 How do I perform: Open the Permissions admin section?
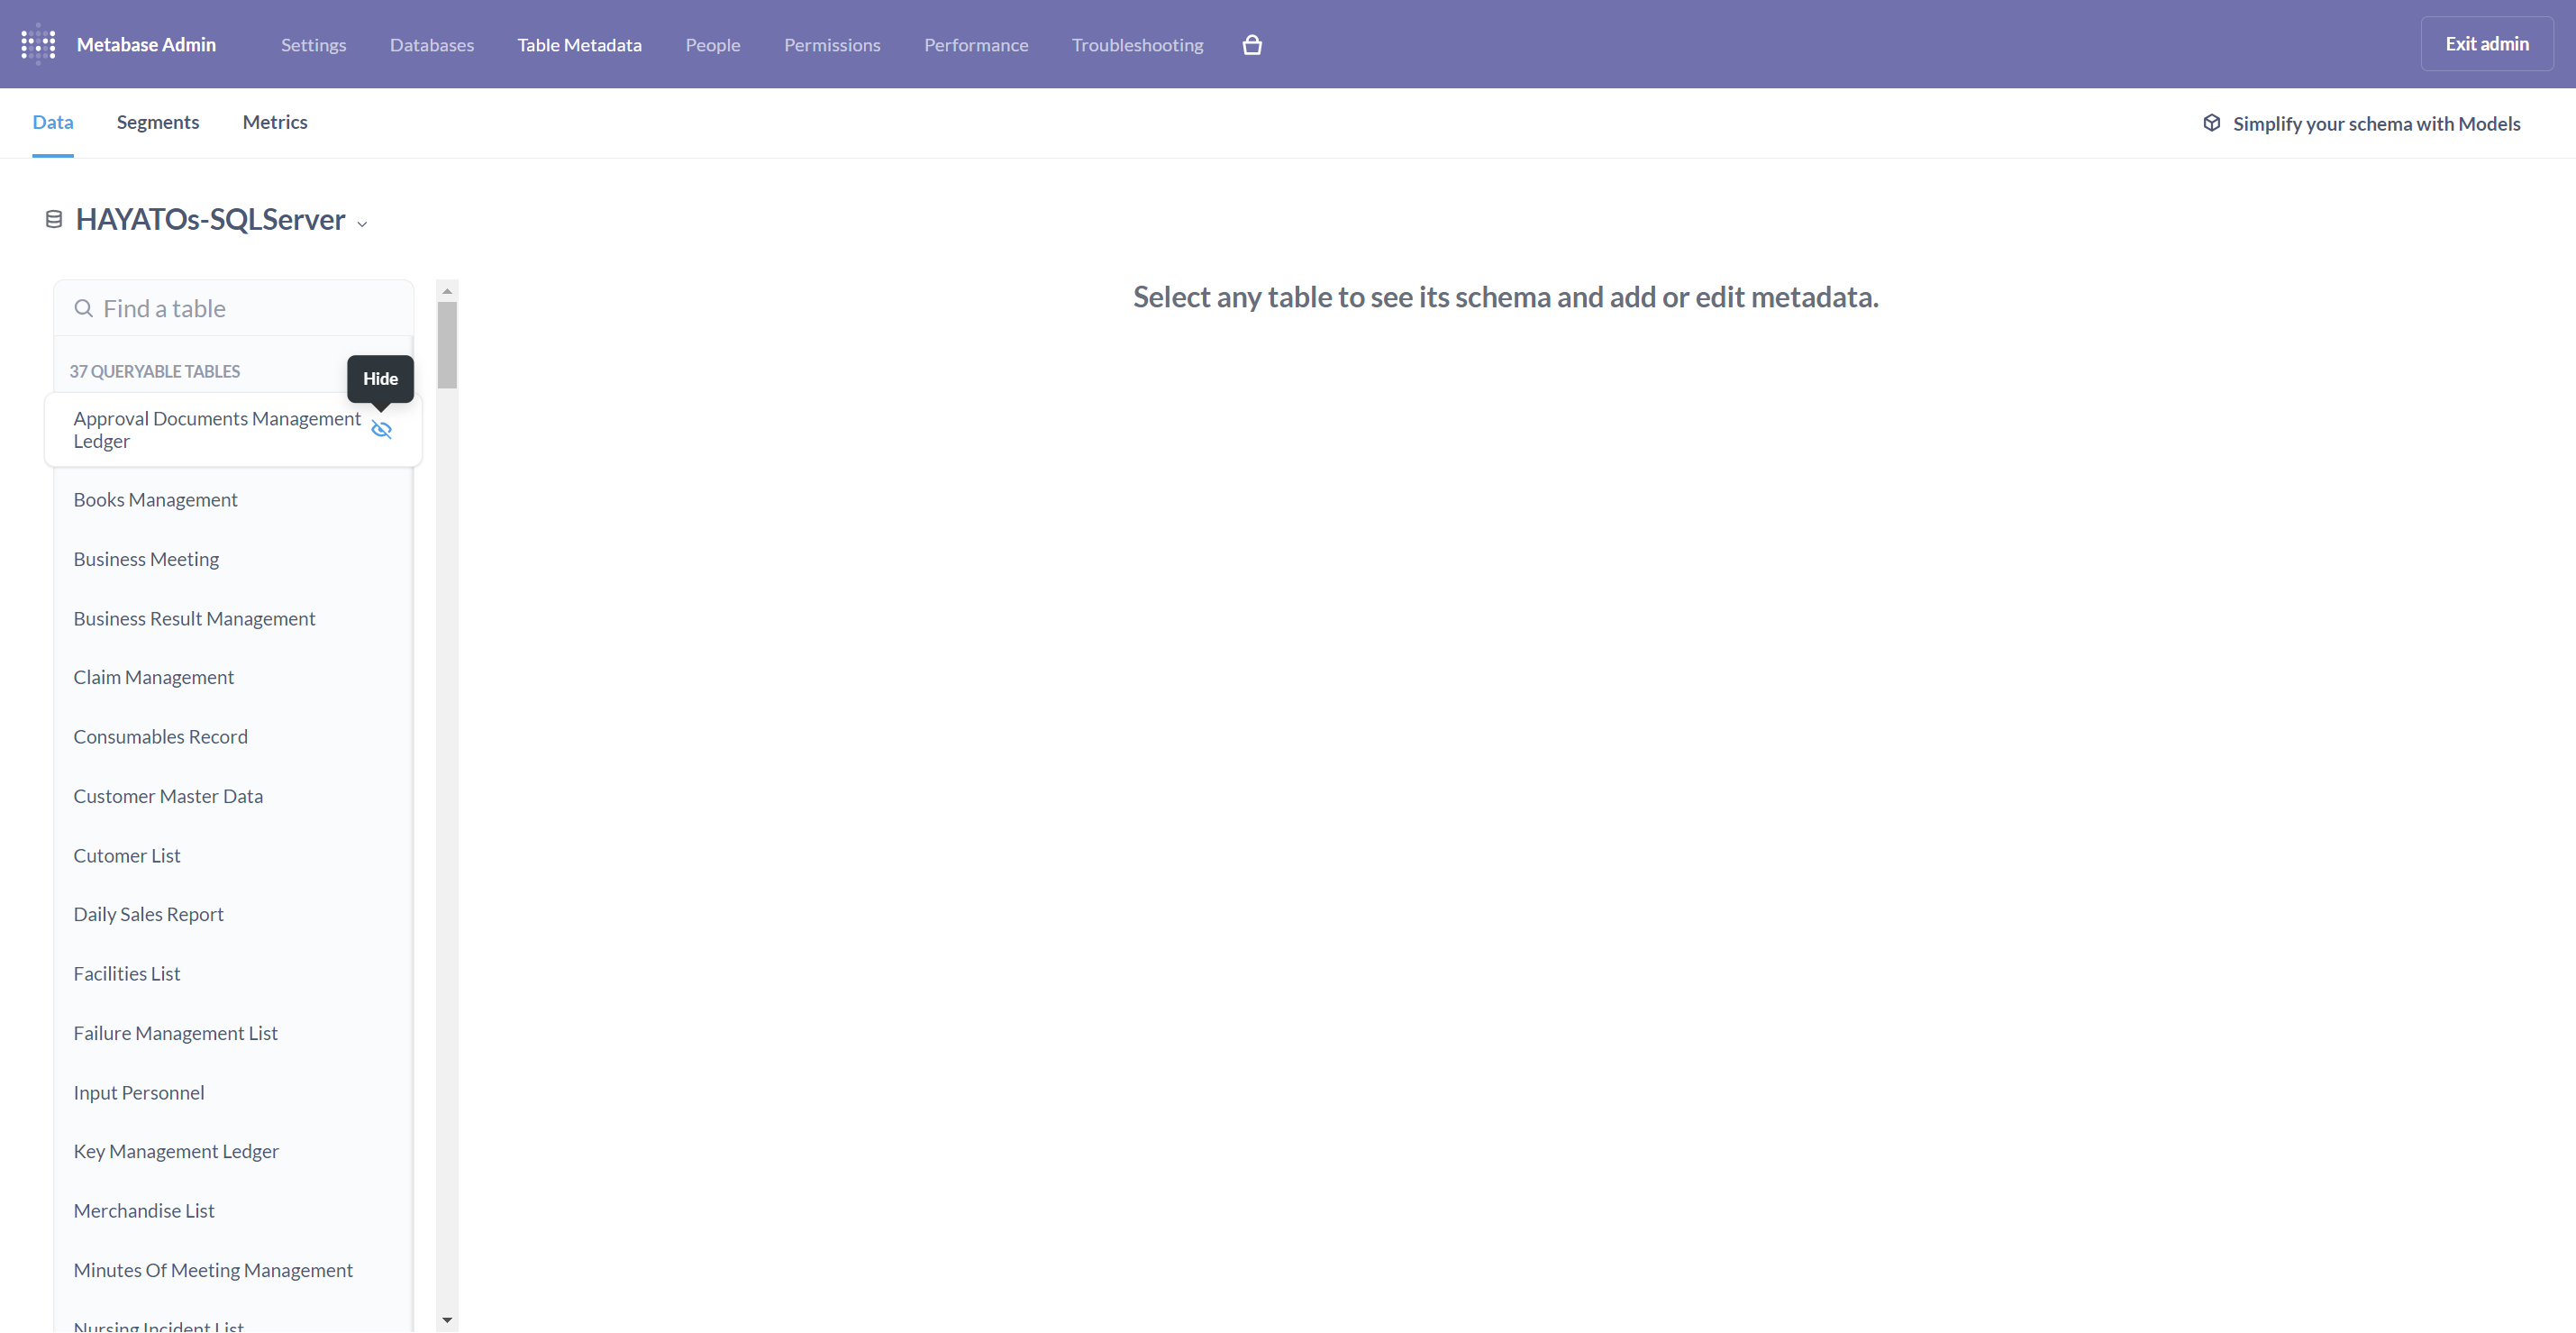[832, 45]
